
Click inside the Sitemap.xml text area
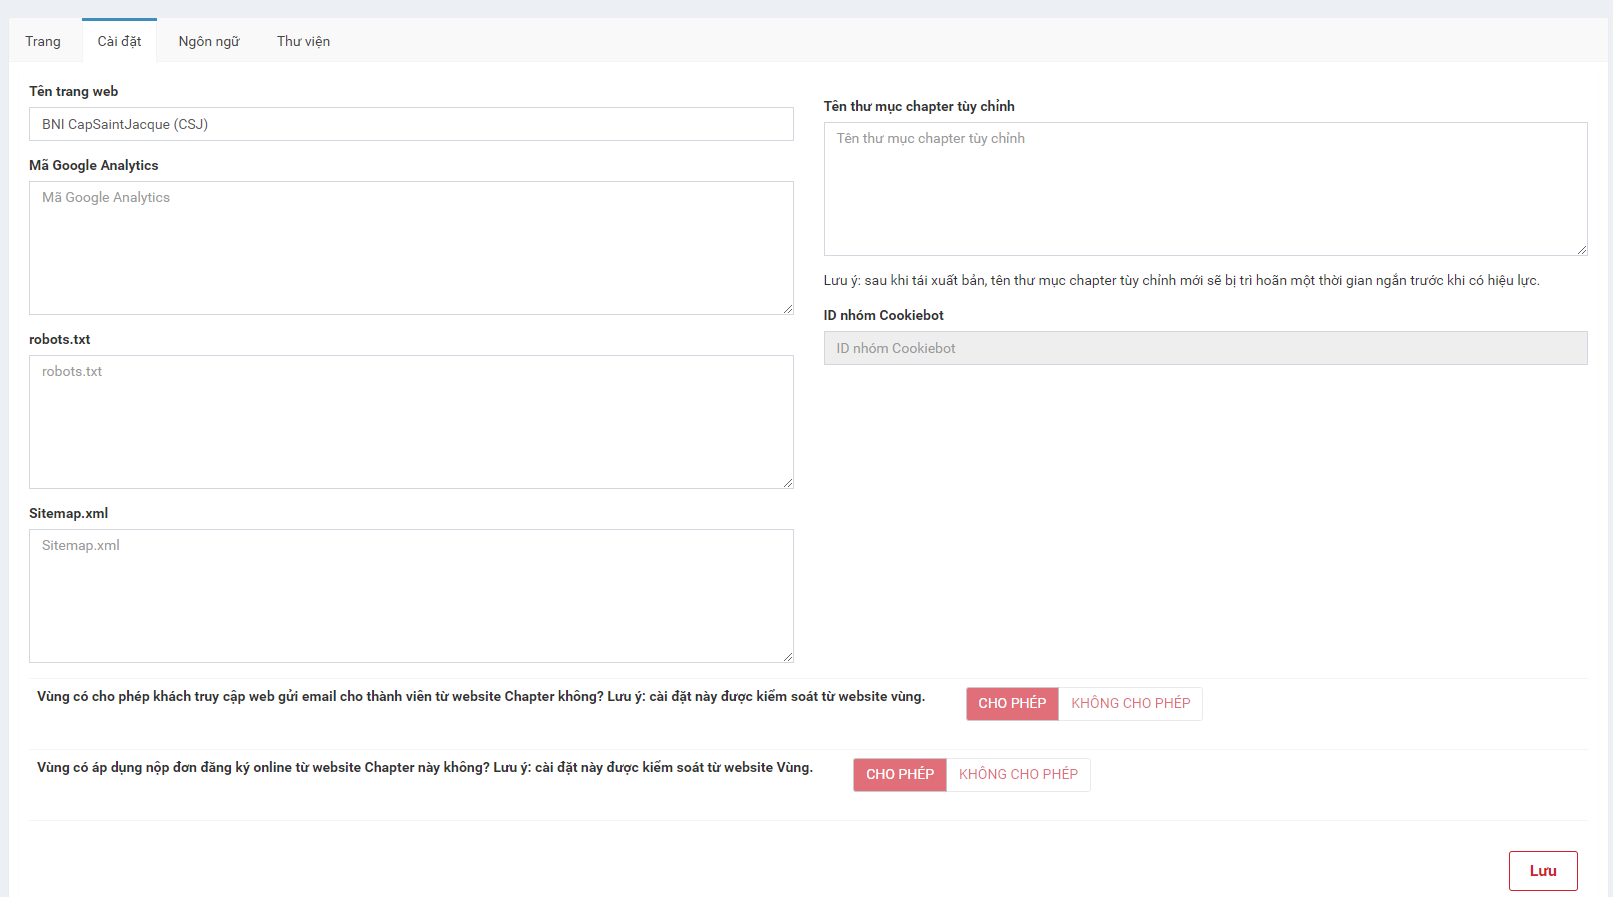[411, 596]
